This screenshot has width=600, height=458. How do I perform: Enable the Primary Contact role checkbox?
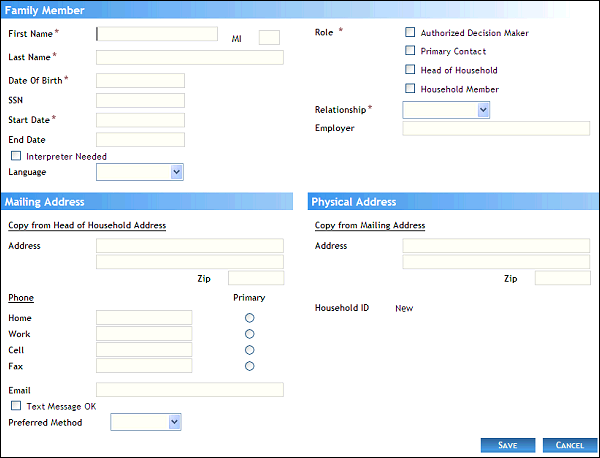coord(410,51)
